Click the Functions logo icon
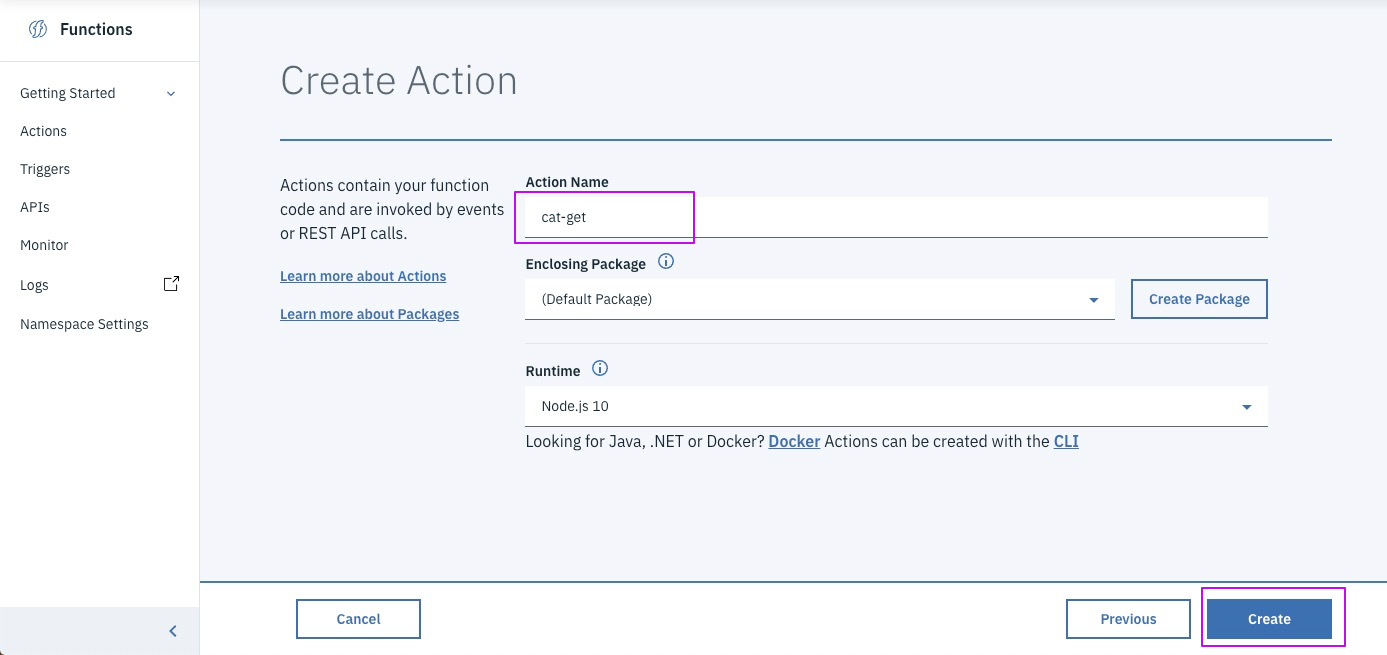The image size is (1387, 655). pos(38,29)
